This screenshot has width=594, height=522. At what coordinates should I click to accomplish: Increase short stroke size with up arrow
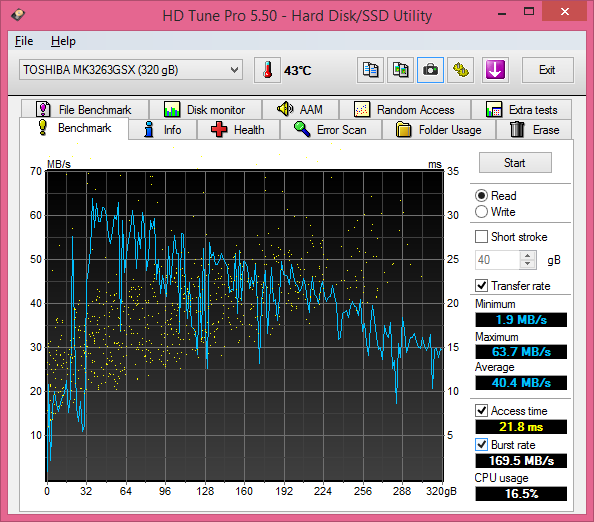(x=528, y=255)
